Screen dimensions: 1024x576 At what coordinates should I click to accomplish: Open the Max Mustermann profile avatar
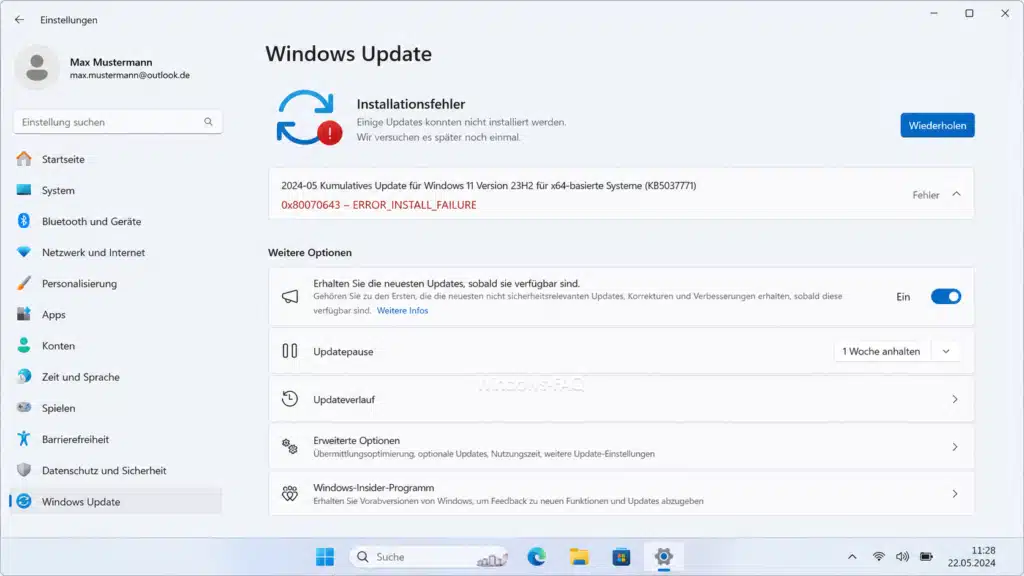point(37,67)
